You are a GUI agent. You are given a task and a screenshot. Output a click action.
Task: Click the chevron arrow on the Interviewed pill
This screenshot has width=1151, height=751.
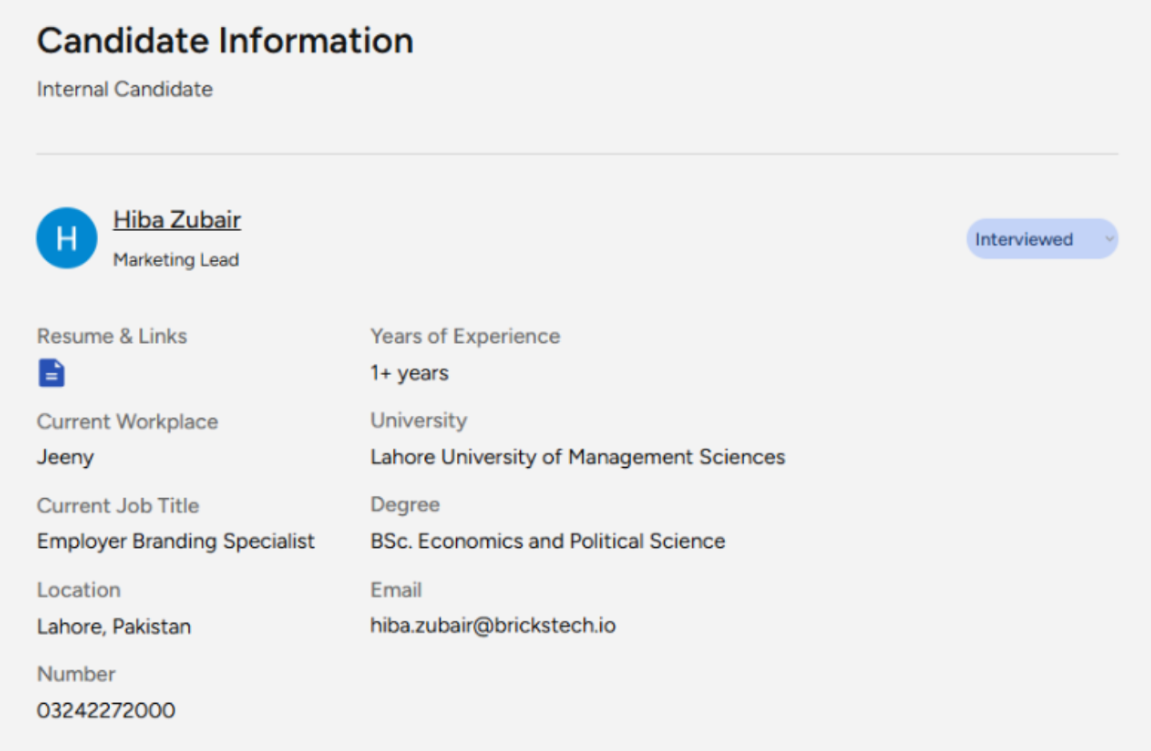[x=1107, y=240]
